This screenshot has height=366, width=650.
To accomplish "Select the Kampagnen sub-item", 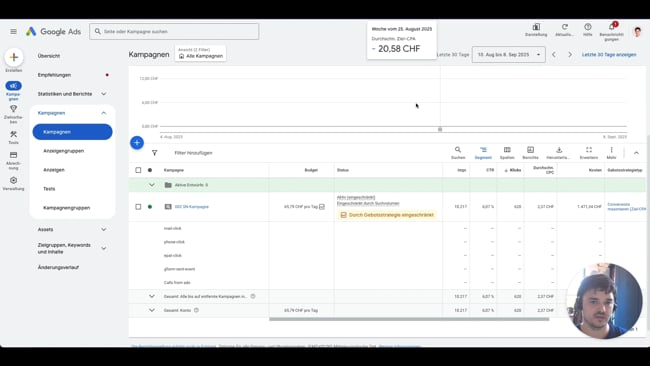I will [73, 132].
